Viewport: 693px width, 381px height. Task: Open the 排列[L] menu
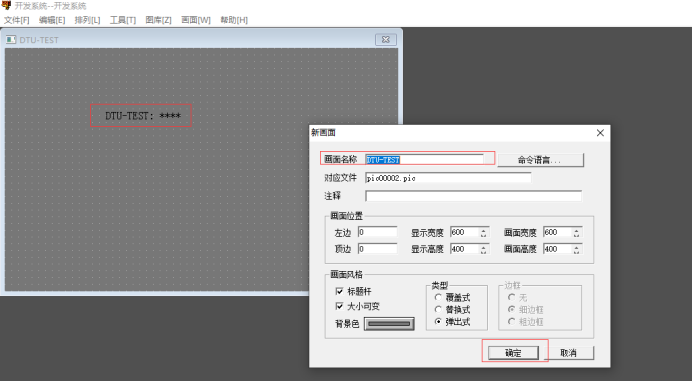tap(87, 20)
